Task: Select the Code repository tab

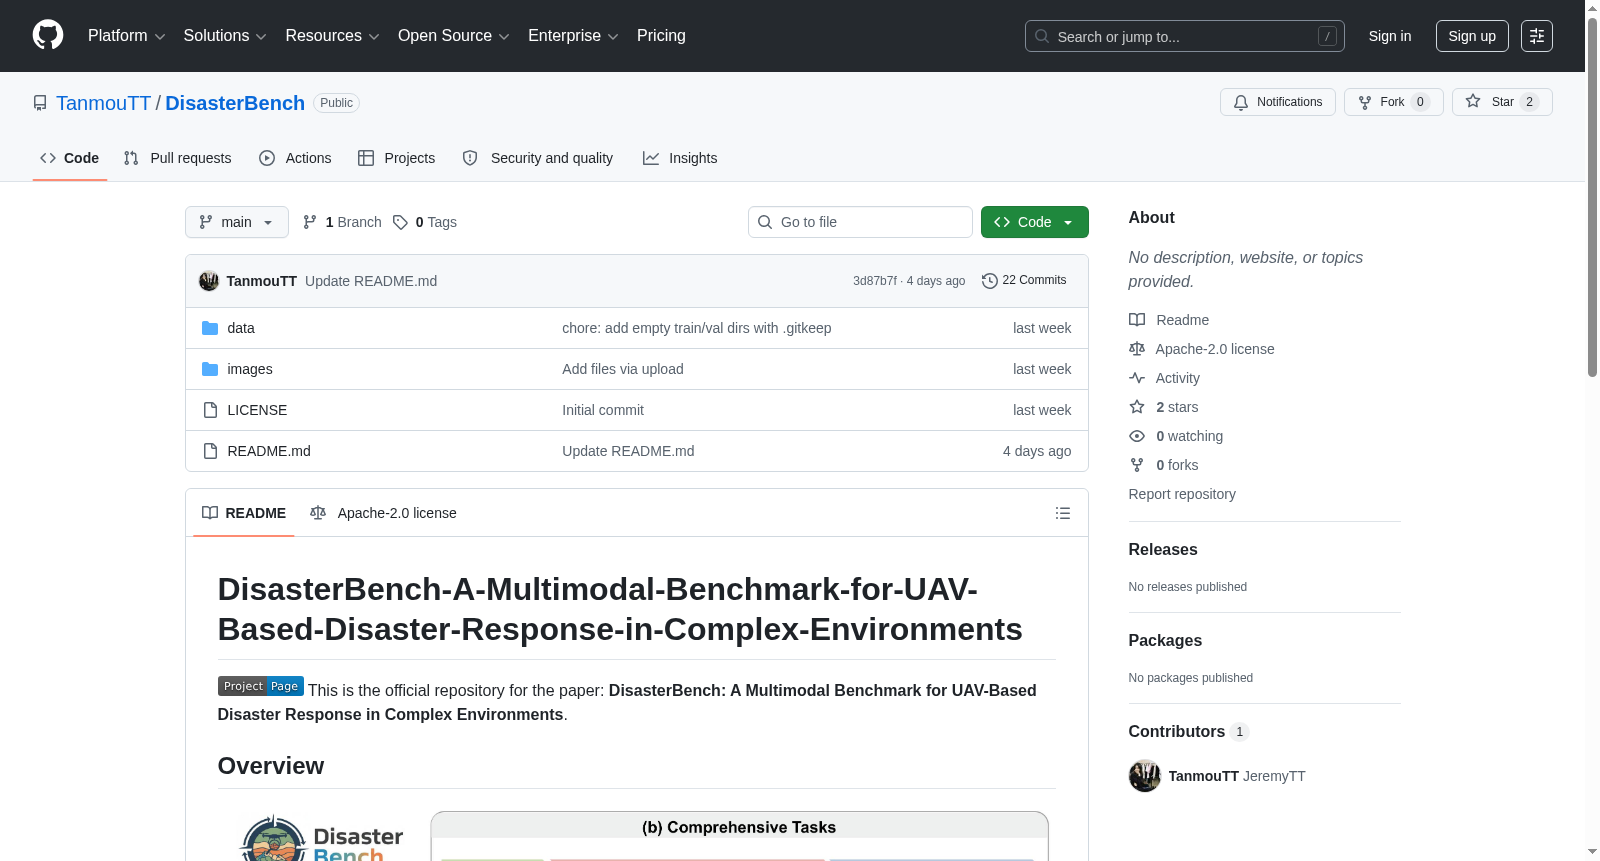Action: tap(70, 158)
